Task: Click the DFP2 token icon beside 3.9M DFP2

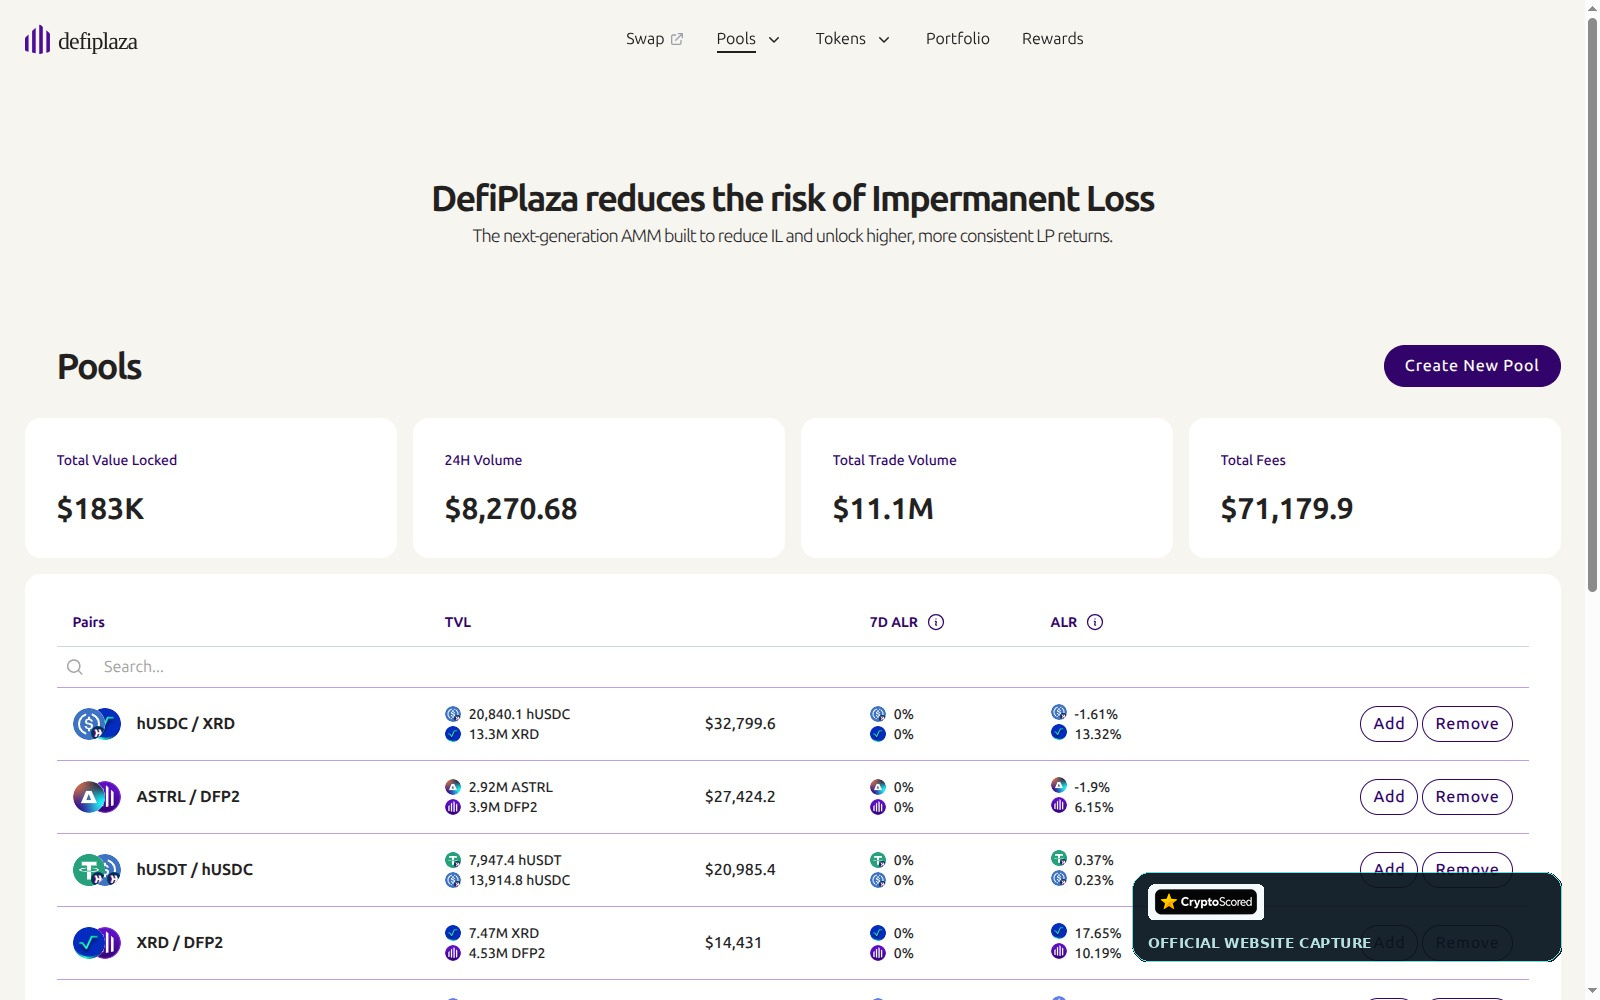Action: 453,807
